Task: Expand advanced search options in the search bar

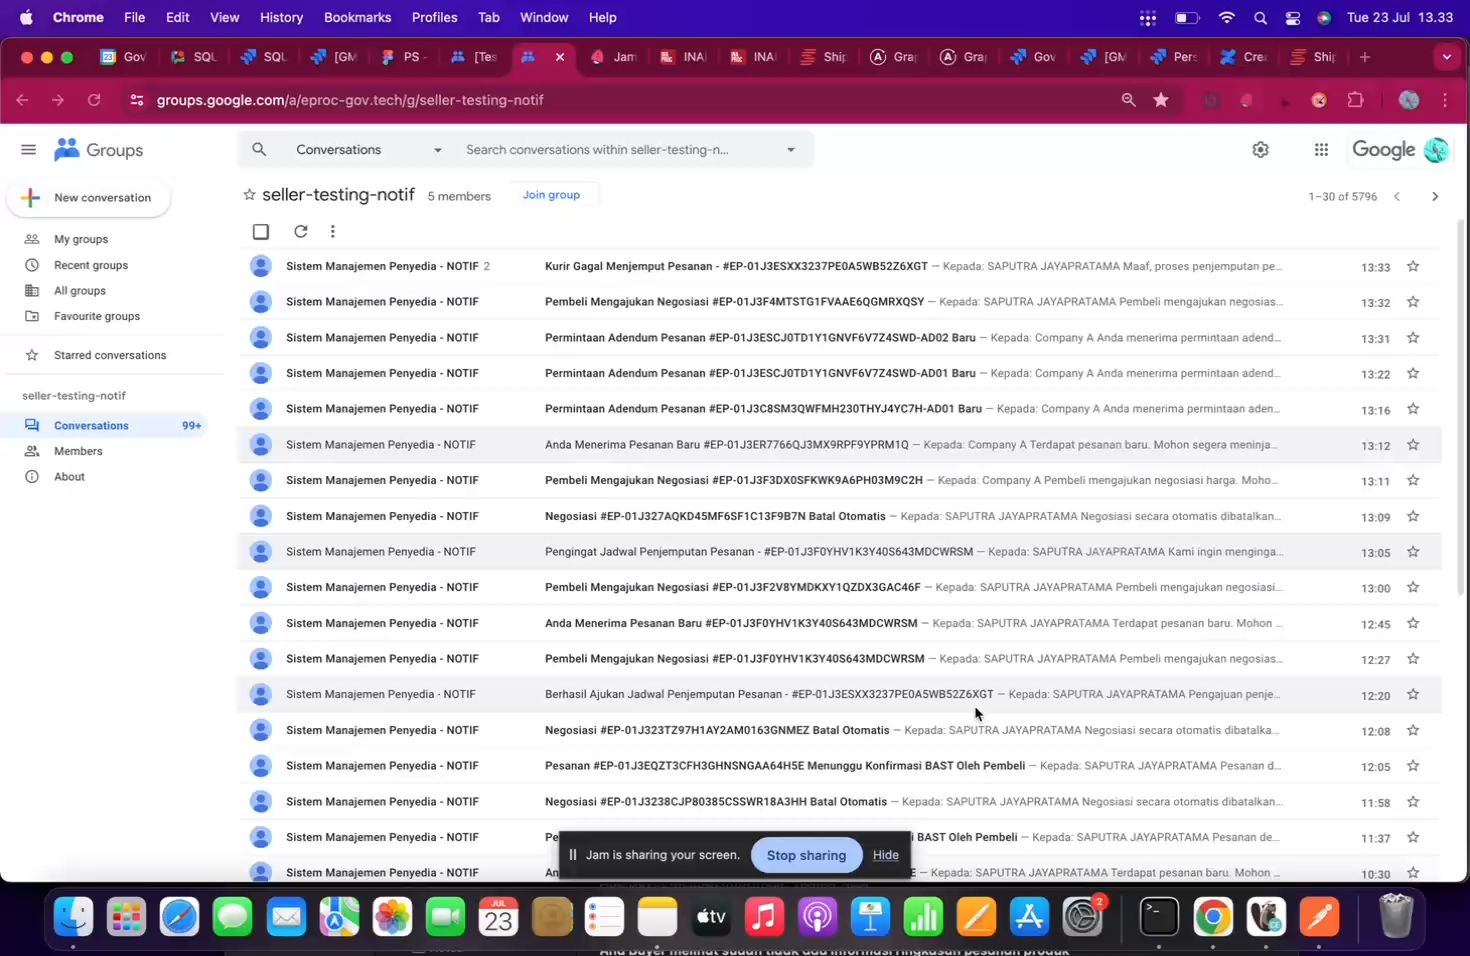Action: coord(790,149)
